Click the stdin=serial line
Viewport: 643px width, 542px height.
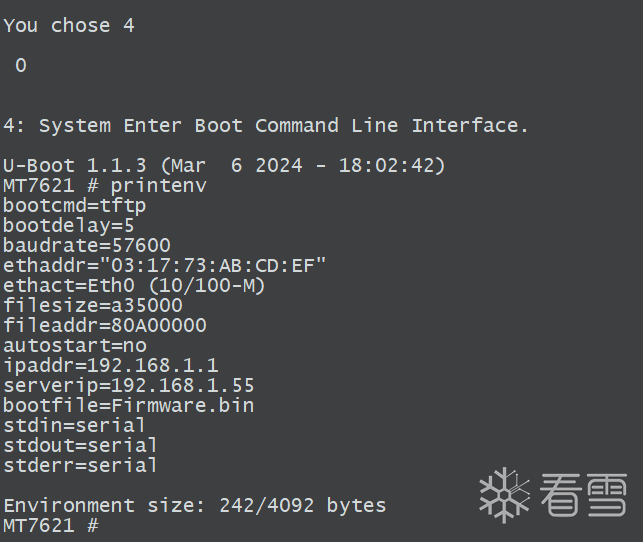coord(74,426)
